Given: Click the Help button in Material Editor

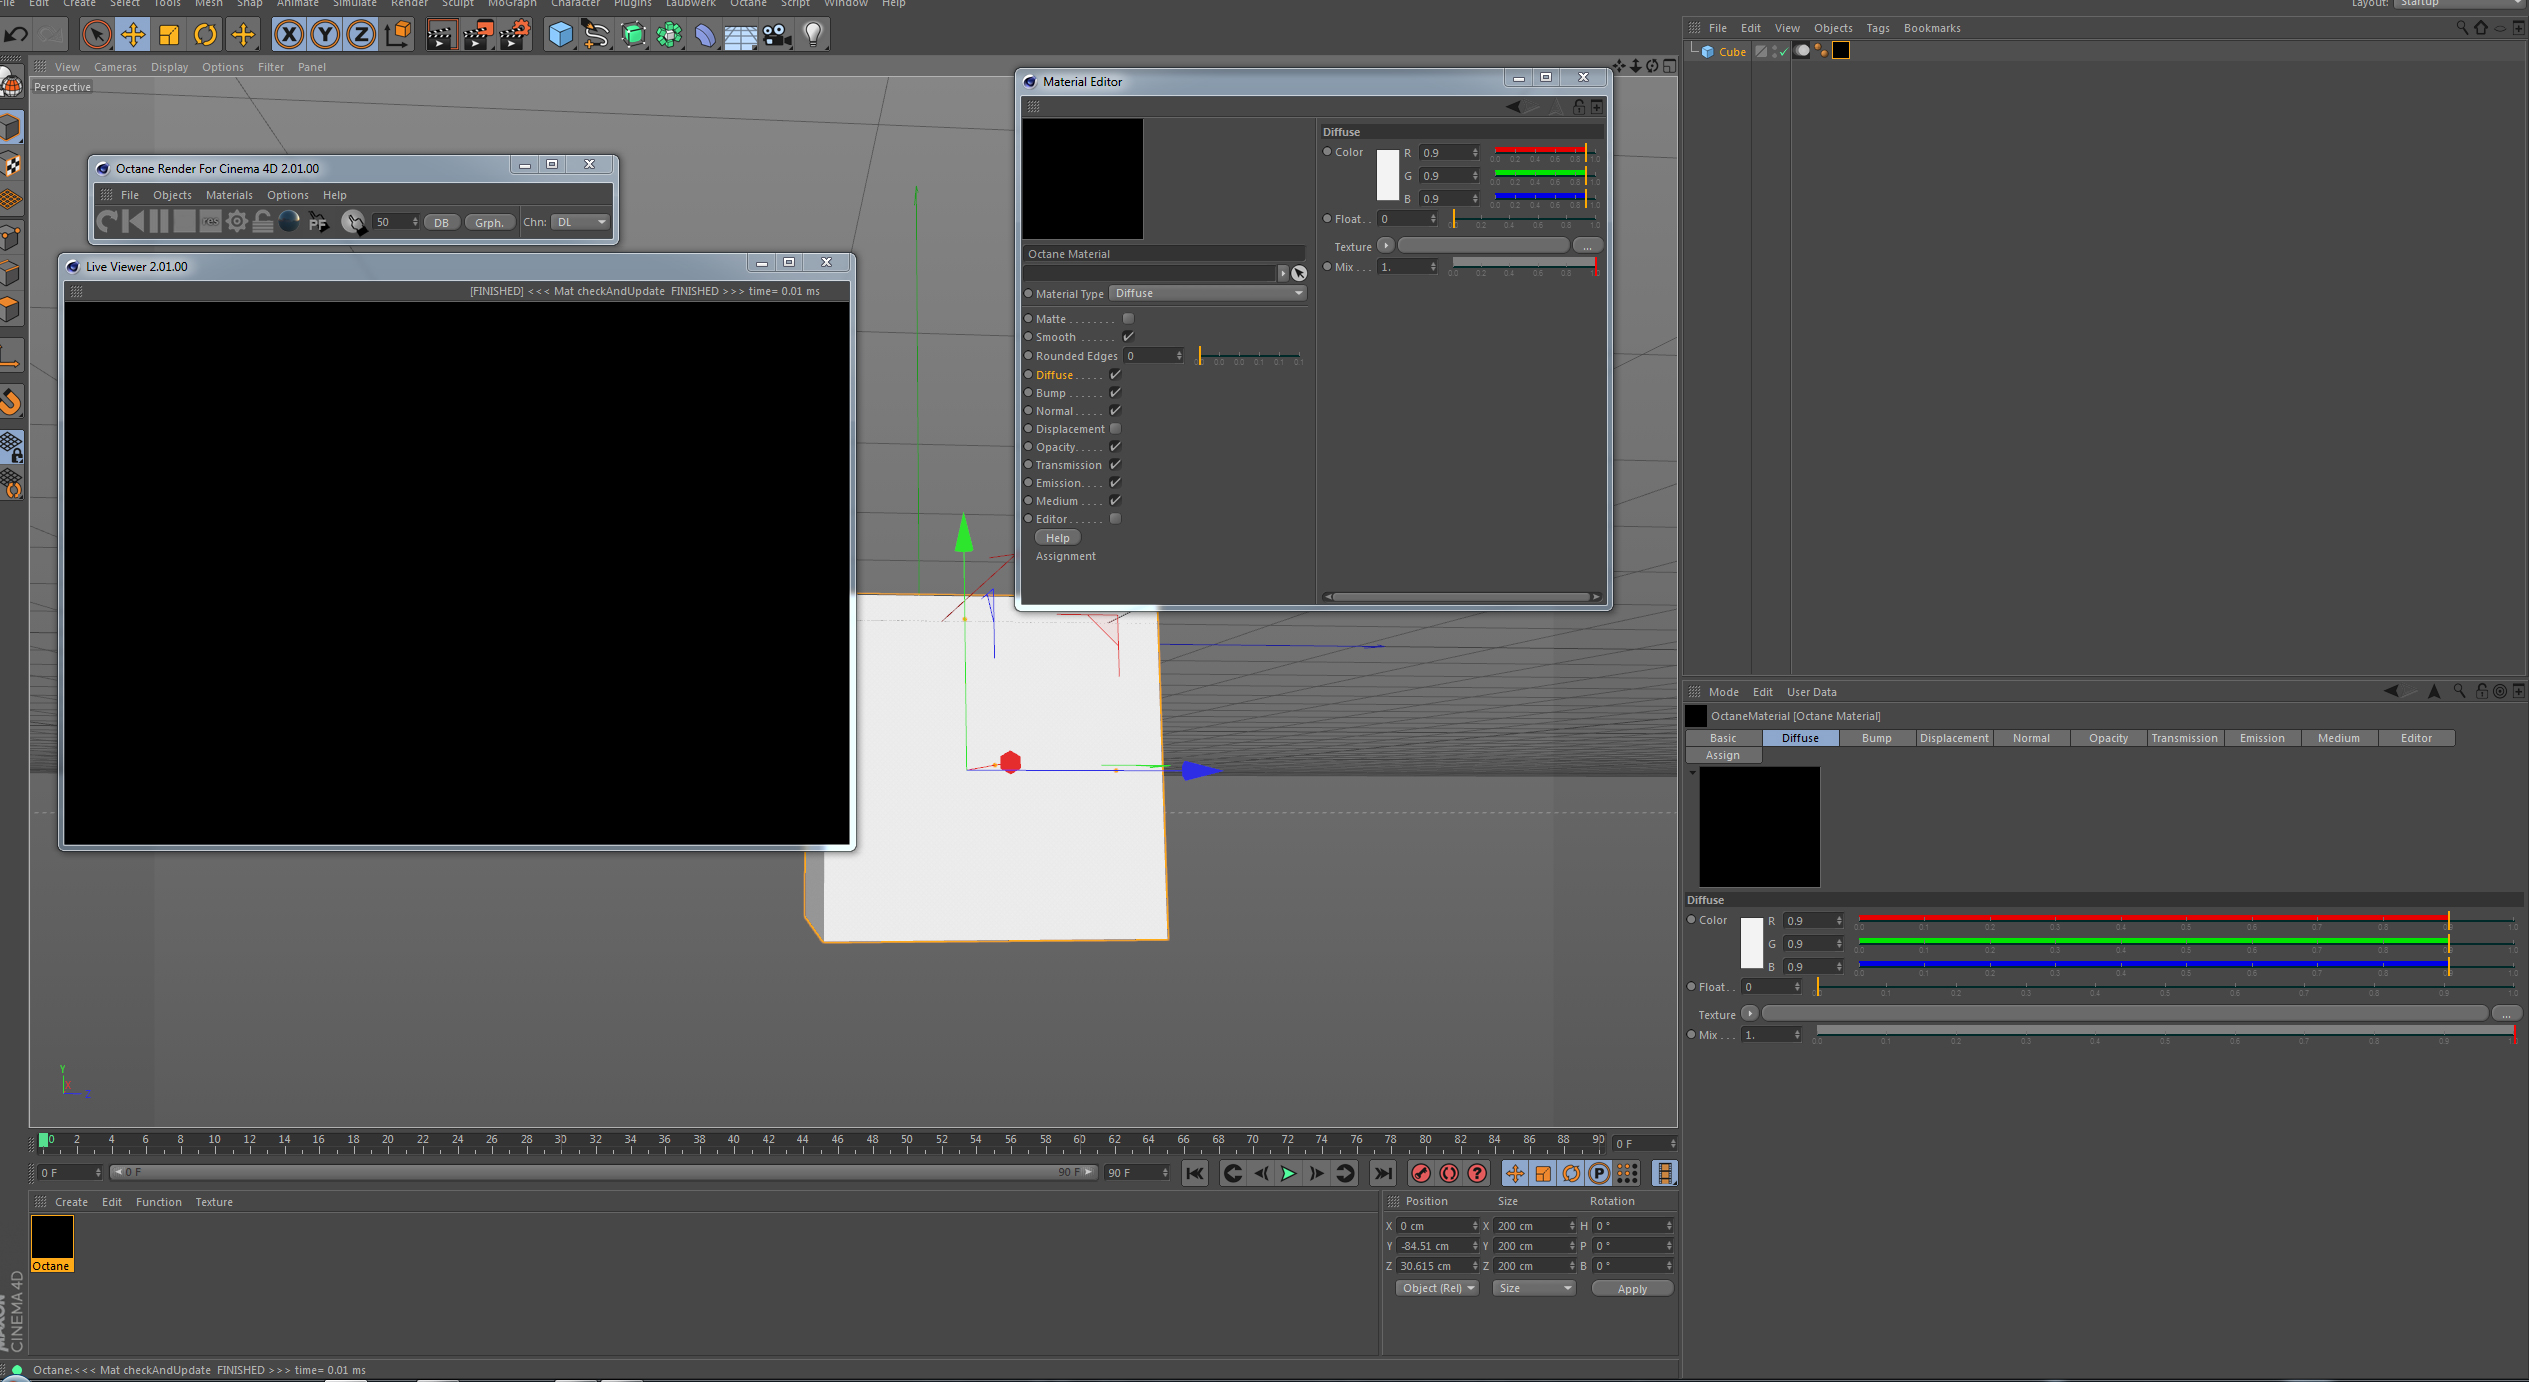Looking at the screenshot, I should (x=1057, y=538).
